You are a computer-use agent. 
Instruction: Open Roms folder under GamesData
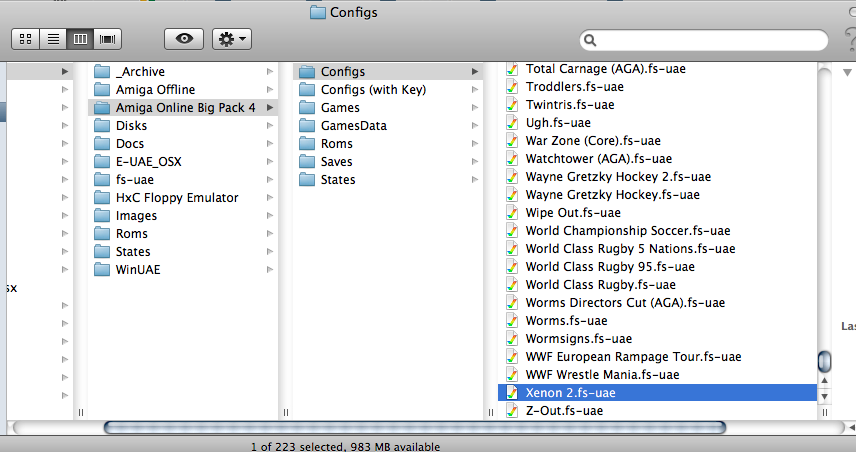388,144
